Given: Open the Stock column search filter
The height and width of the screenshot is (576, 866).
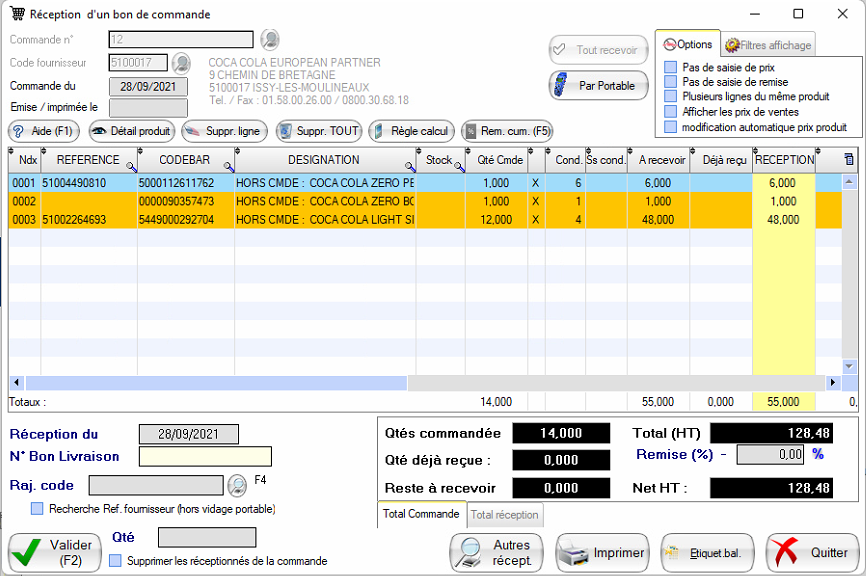Looking at the screenshot, I should (x=458, y=166).
